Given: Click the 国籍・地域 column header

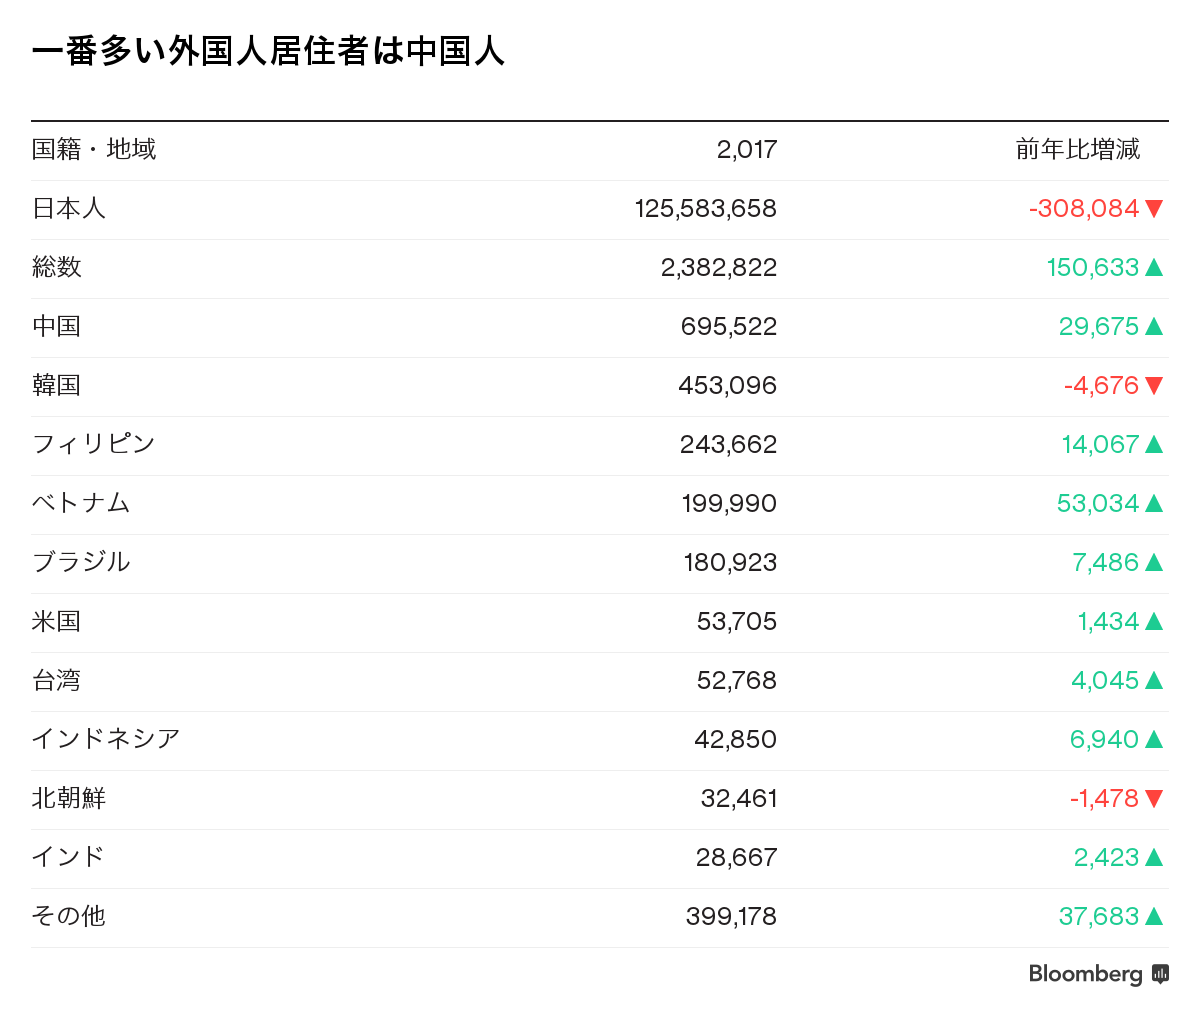Looking at the screenshot, I should (94, 150).
